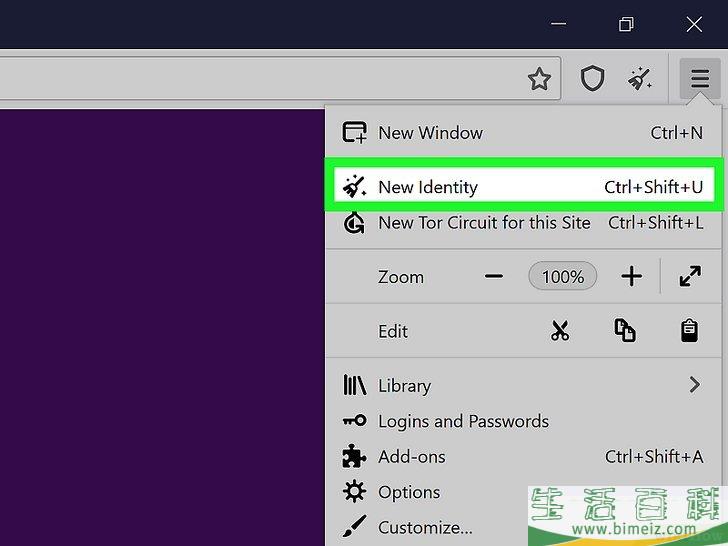Click the Library books icon

tap(355, 385)
